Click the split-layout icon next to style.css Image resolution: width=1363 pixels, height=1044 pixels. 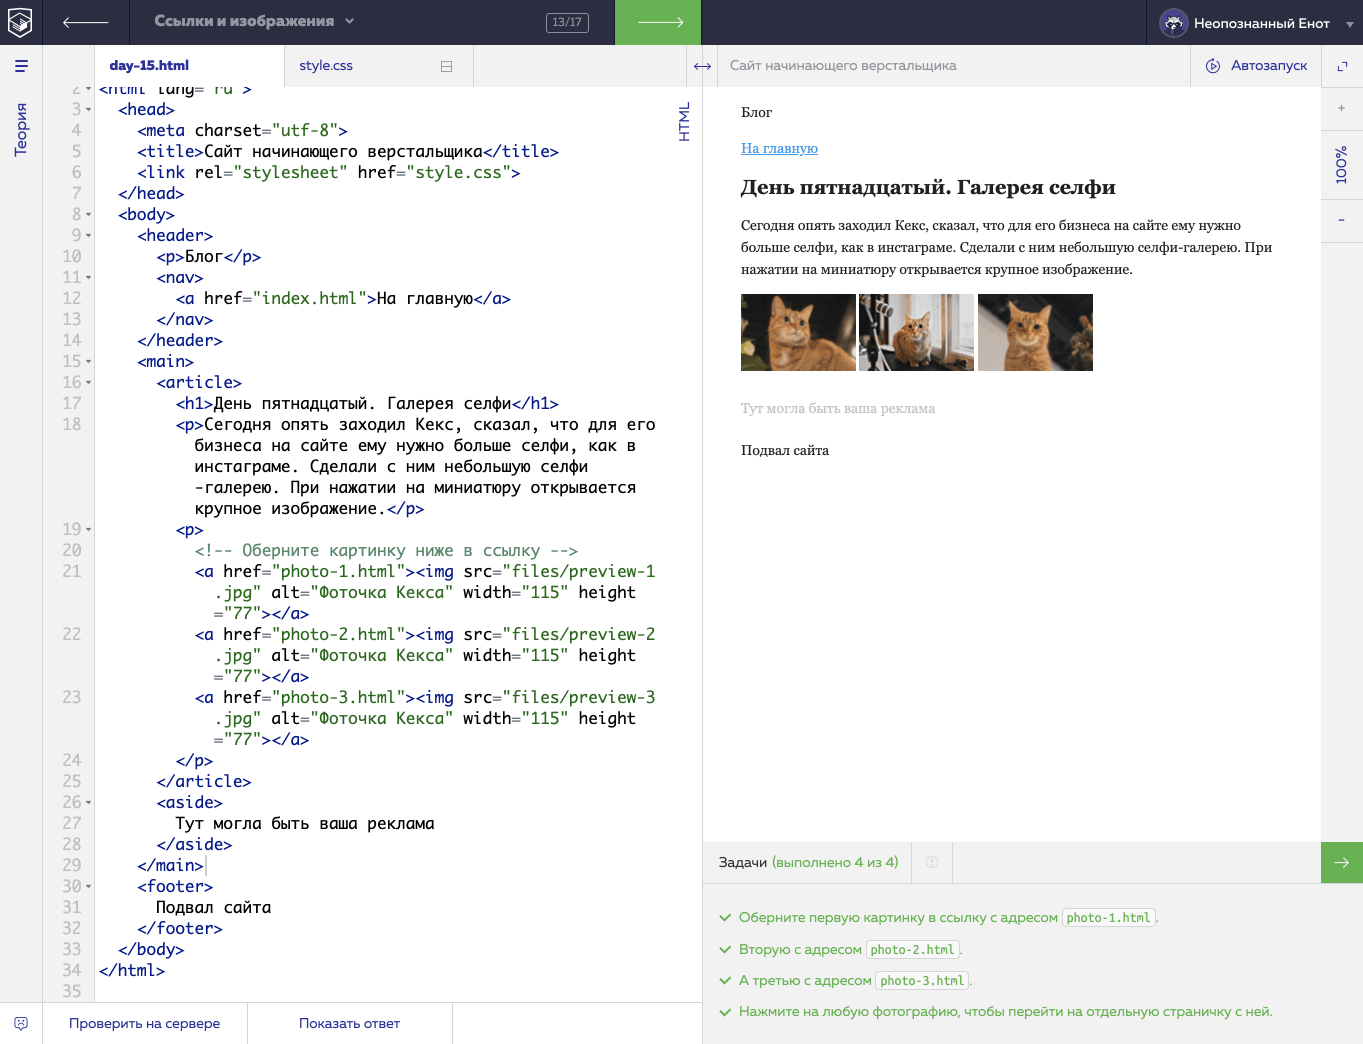click(x=446, y=66)
